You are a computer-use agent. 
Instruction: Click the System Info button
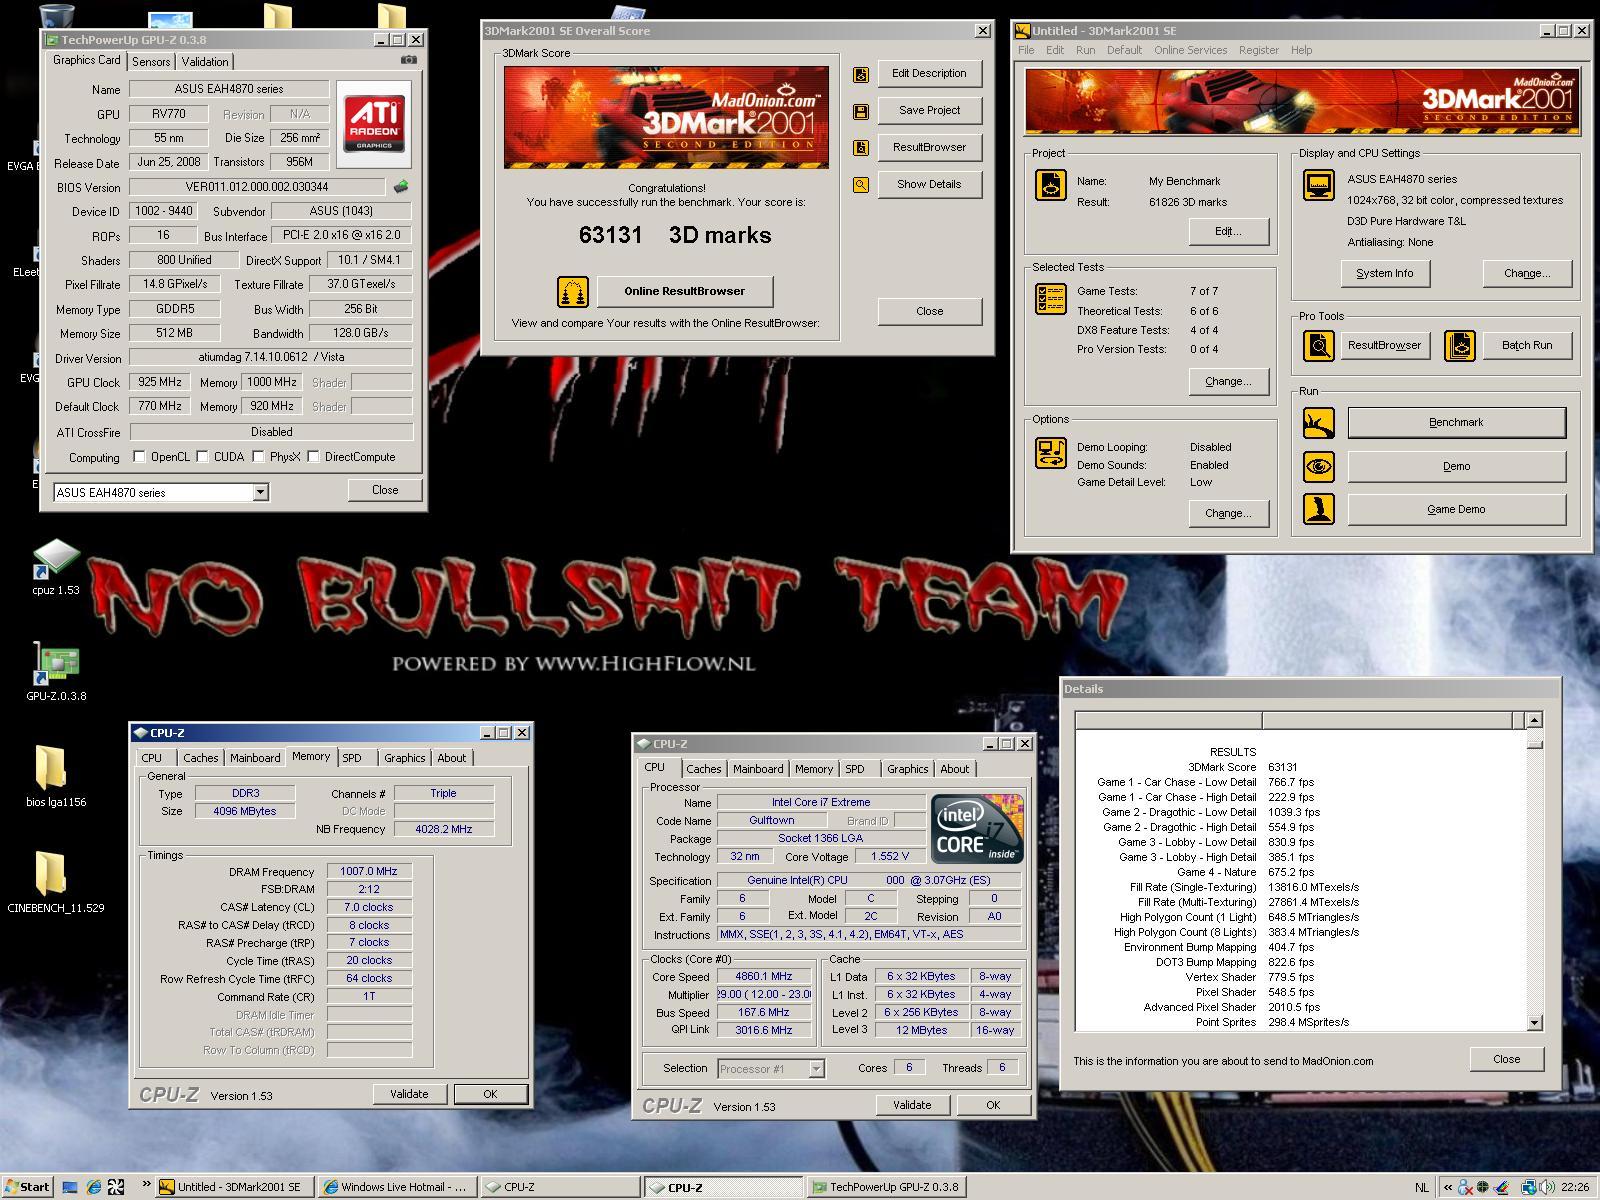tap(1385, 273)
